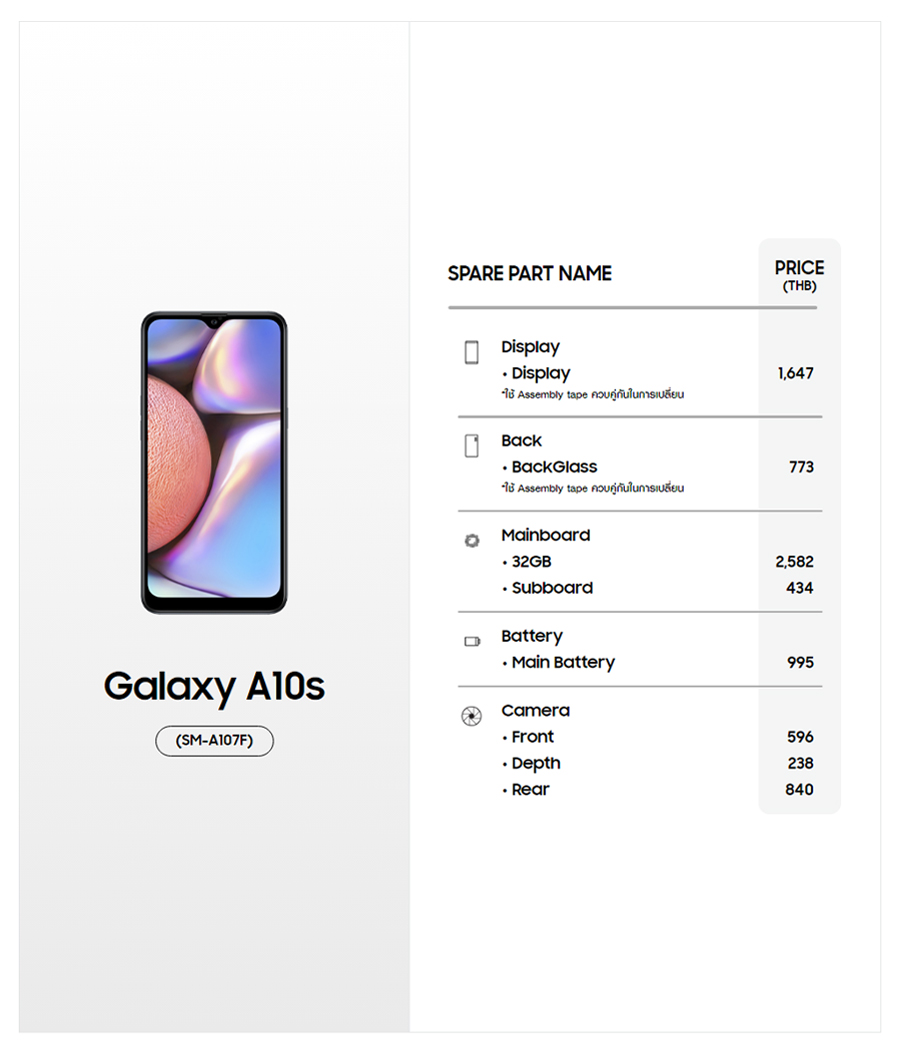Select the Subboard item
The image size is (900, 1063).
552,588
